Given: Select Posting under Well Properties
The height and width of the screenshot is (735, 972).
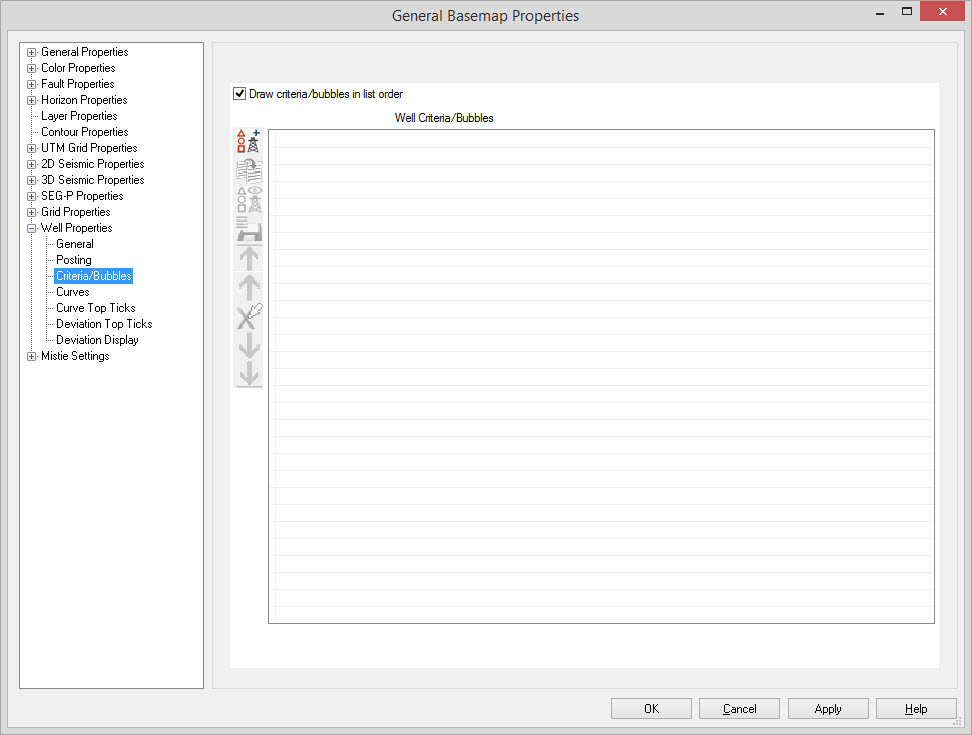Looking at the screenshot, I should coord(74,260).
